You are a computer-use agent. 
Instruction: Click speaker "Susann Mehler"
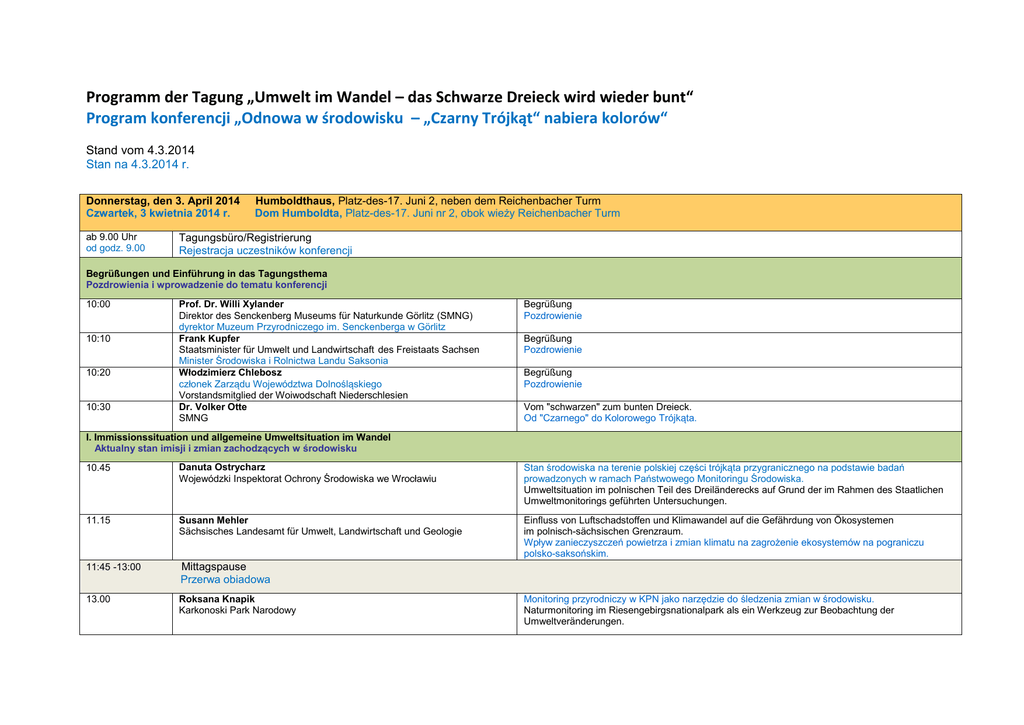click(213, 521)
